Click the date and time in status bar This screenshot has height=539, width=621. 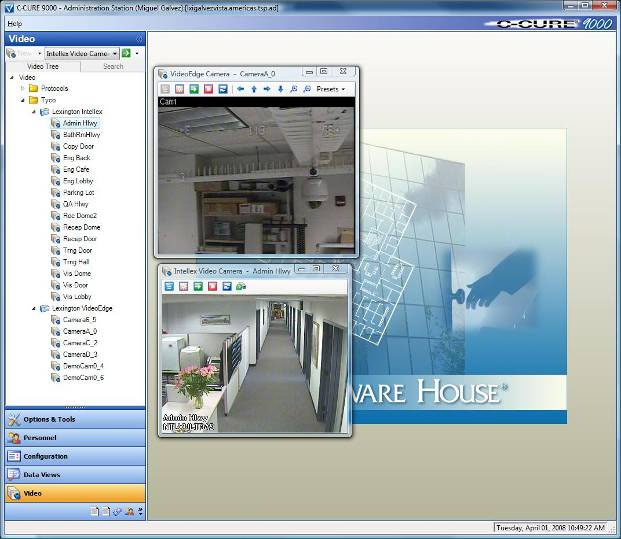[551, 528]
